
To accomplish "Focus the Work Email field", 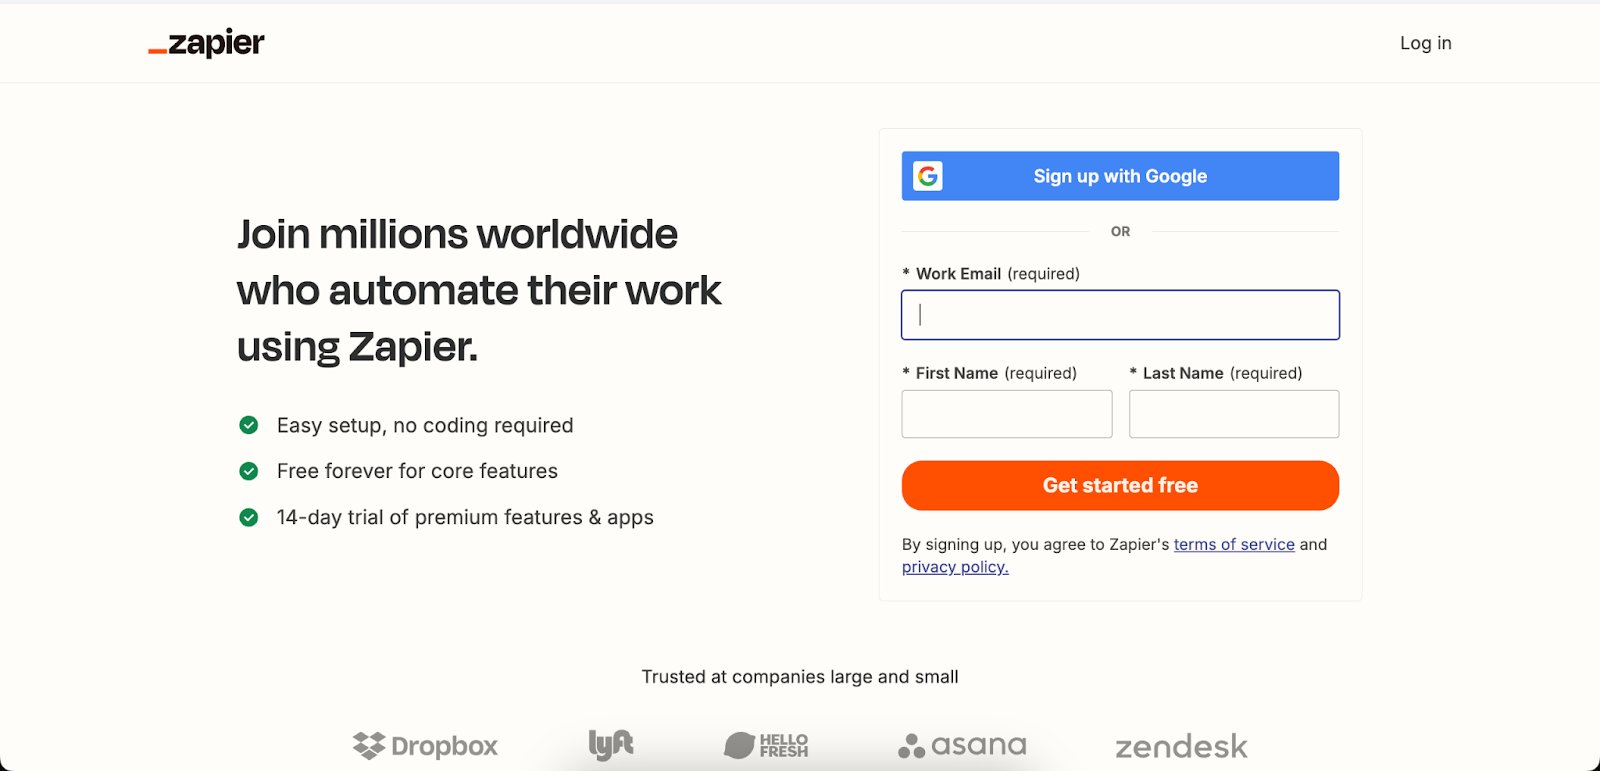I will [x=1120, y=315].
